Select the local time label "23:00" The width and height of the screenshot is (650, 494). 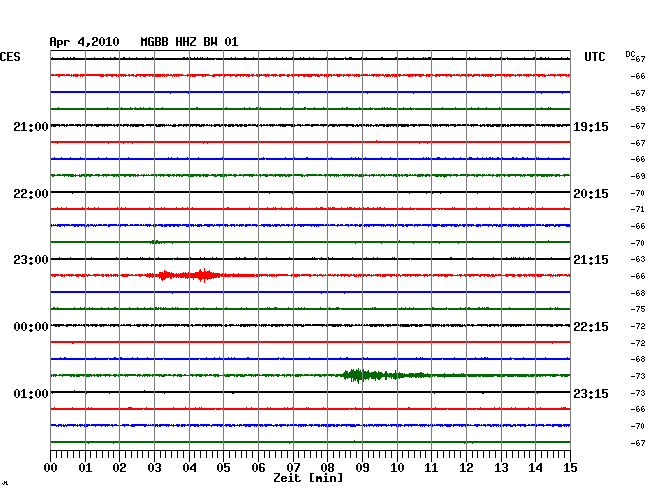click(x=31, y=260)
